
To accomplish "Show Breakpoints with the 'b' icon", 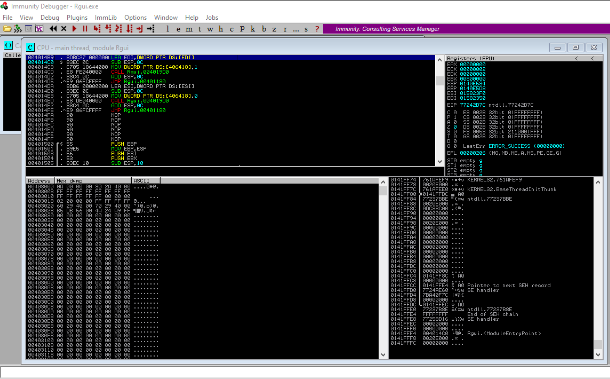I will pos(264,29).
